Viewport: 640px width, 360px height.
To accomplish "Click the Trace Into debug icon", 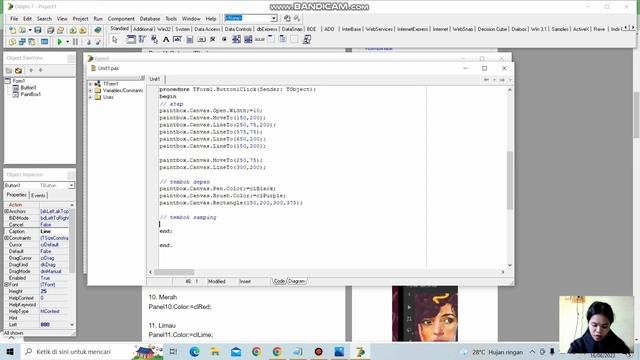I will tap(88, 42).
